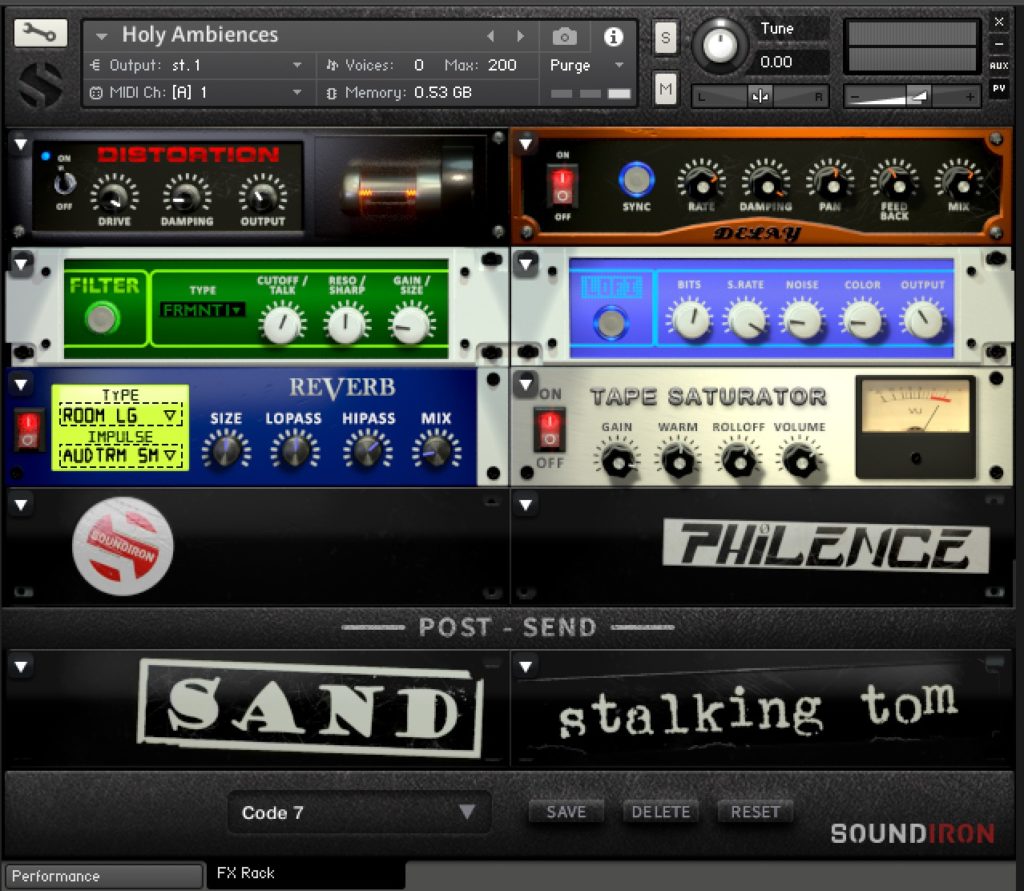Click the Filter GAIN/SIZE knob
This screenshot has width=1024, height=891.
pyautogui.click(x=411, y=323)
